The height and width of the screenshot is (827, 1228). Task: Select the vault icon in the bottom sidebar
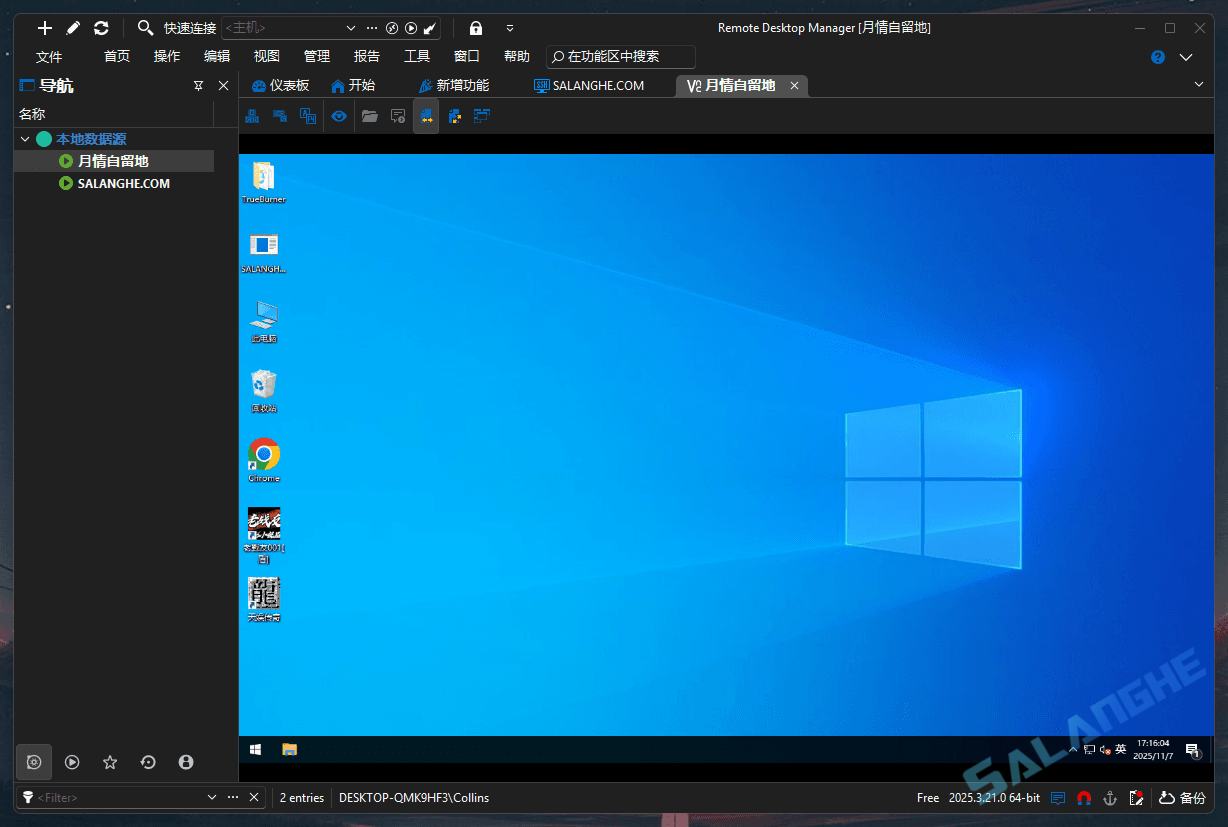tap(33, 762)
